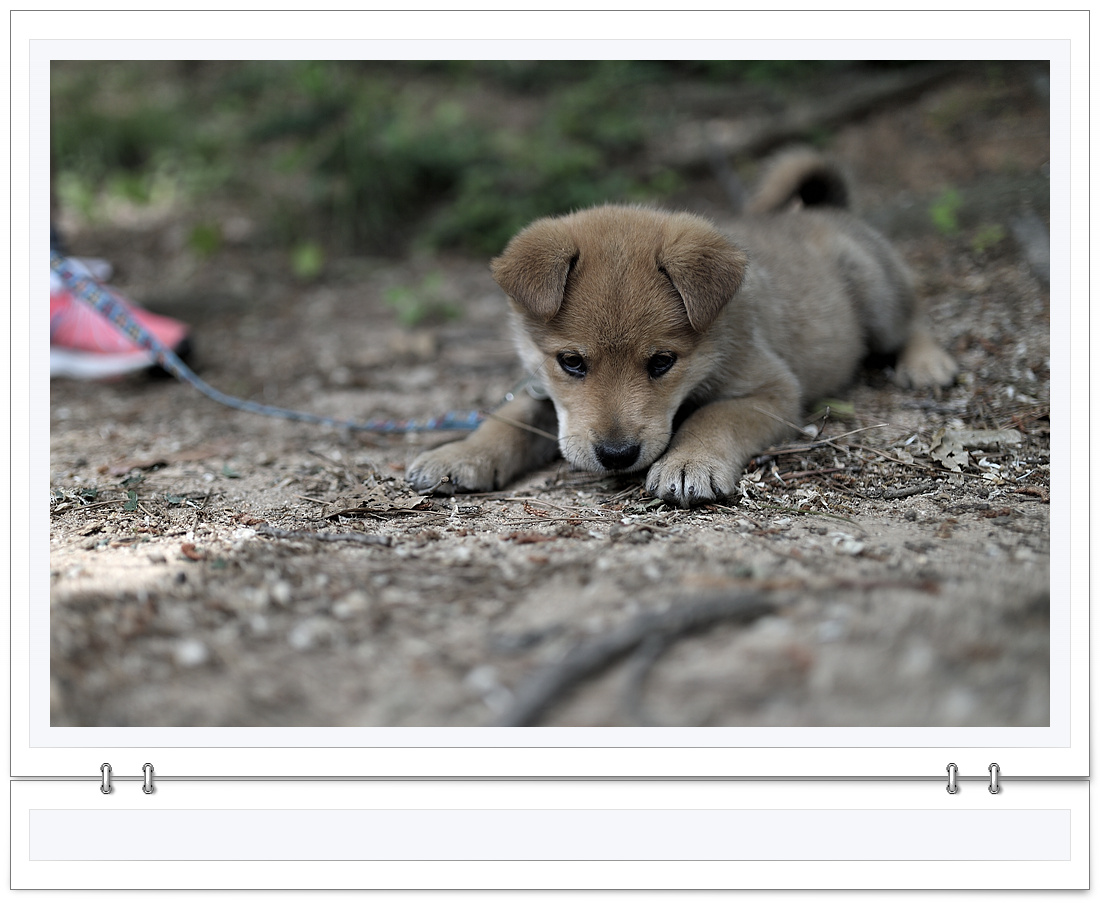The height and width of the screenshot is (910, 1100).
Task: Click the leftmost binder ring
Action: [x=106, y=778]
